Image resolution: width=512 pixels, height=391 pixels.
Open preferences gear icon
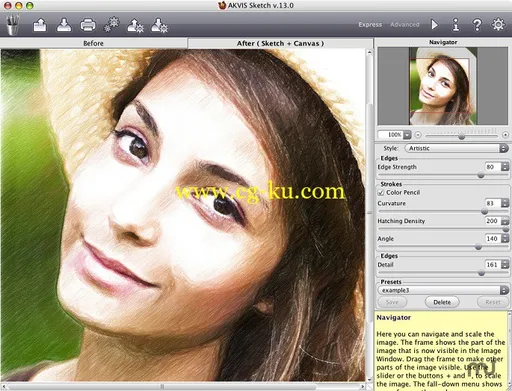click(498, 24)
